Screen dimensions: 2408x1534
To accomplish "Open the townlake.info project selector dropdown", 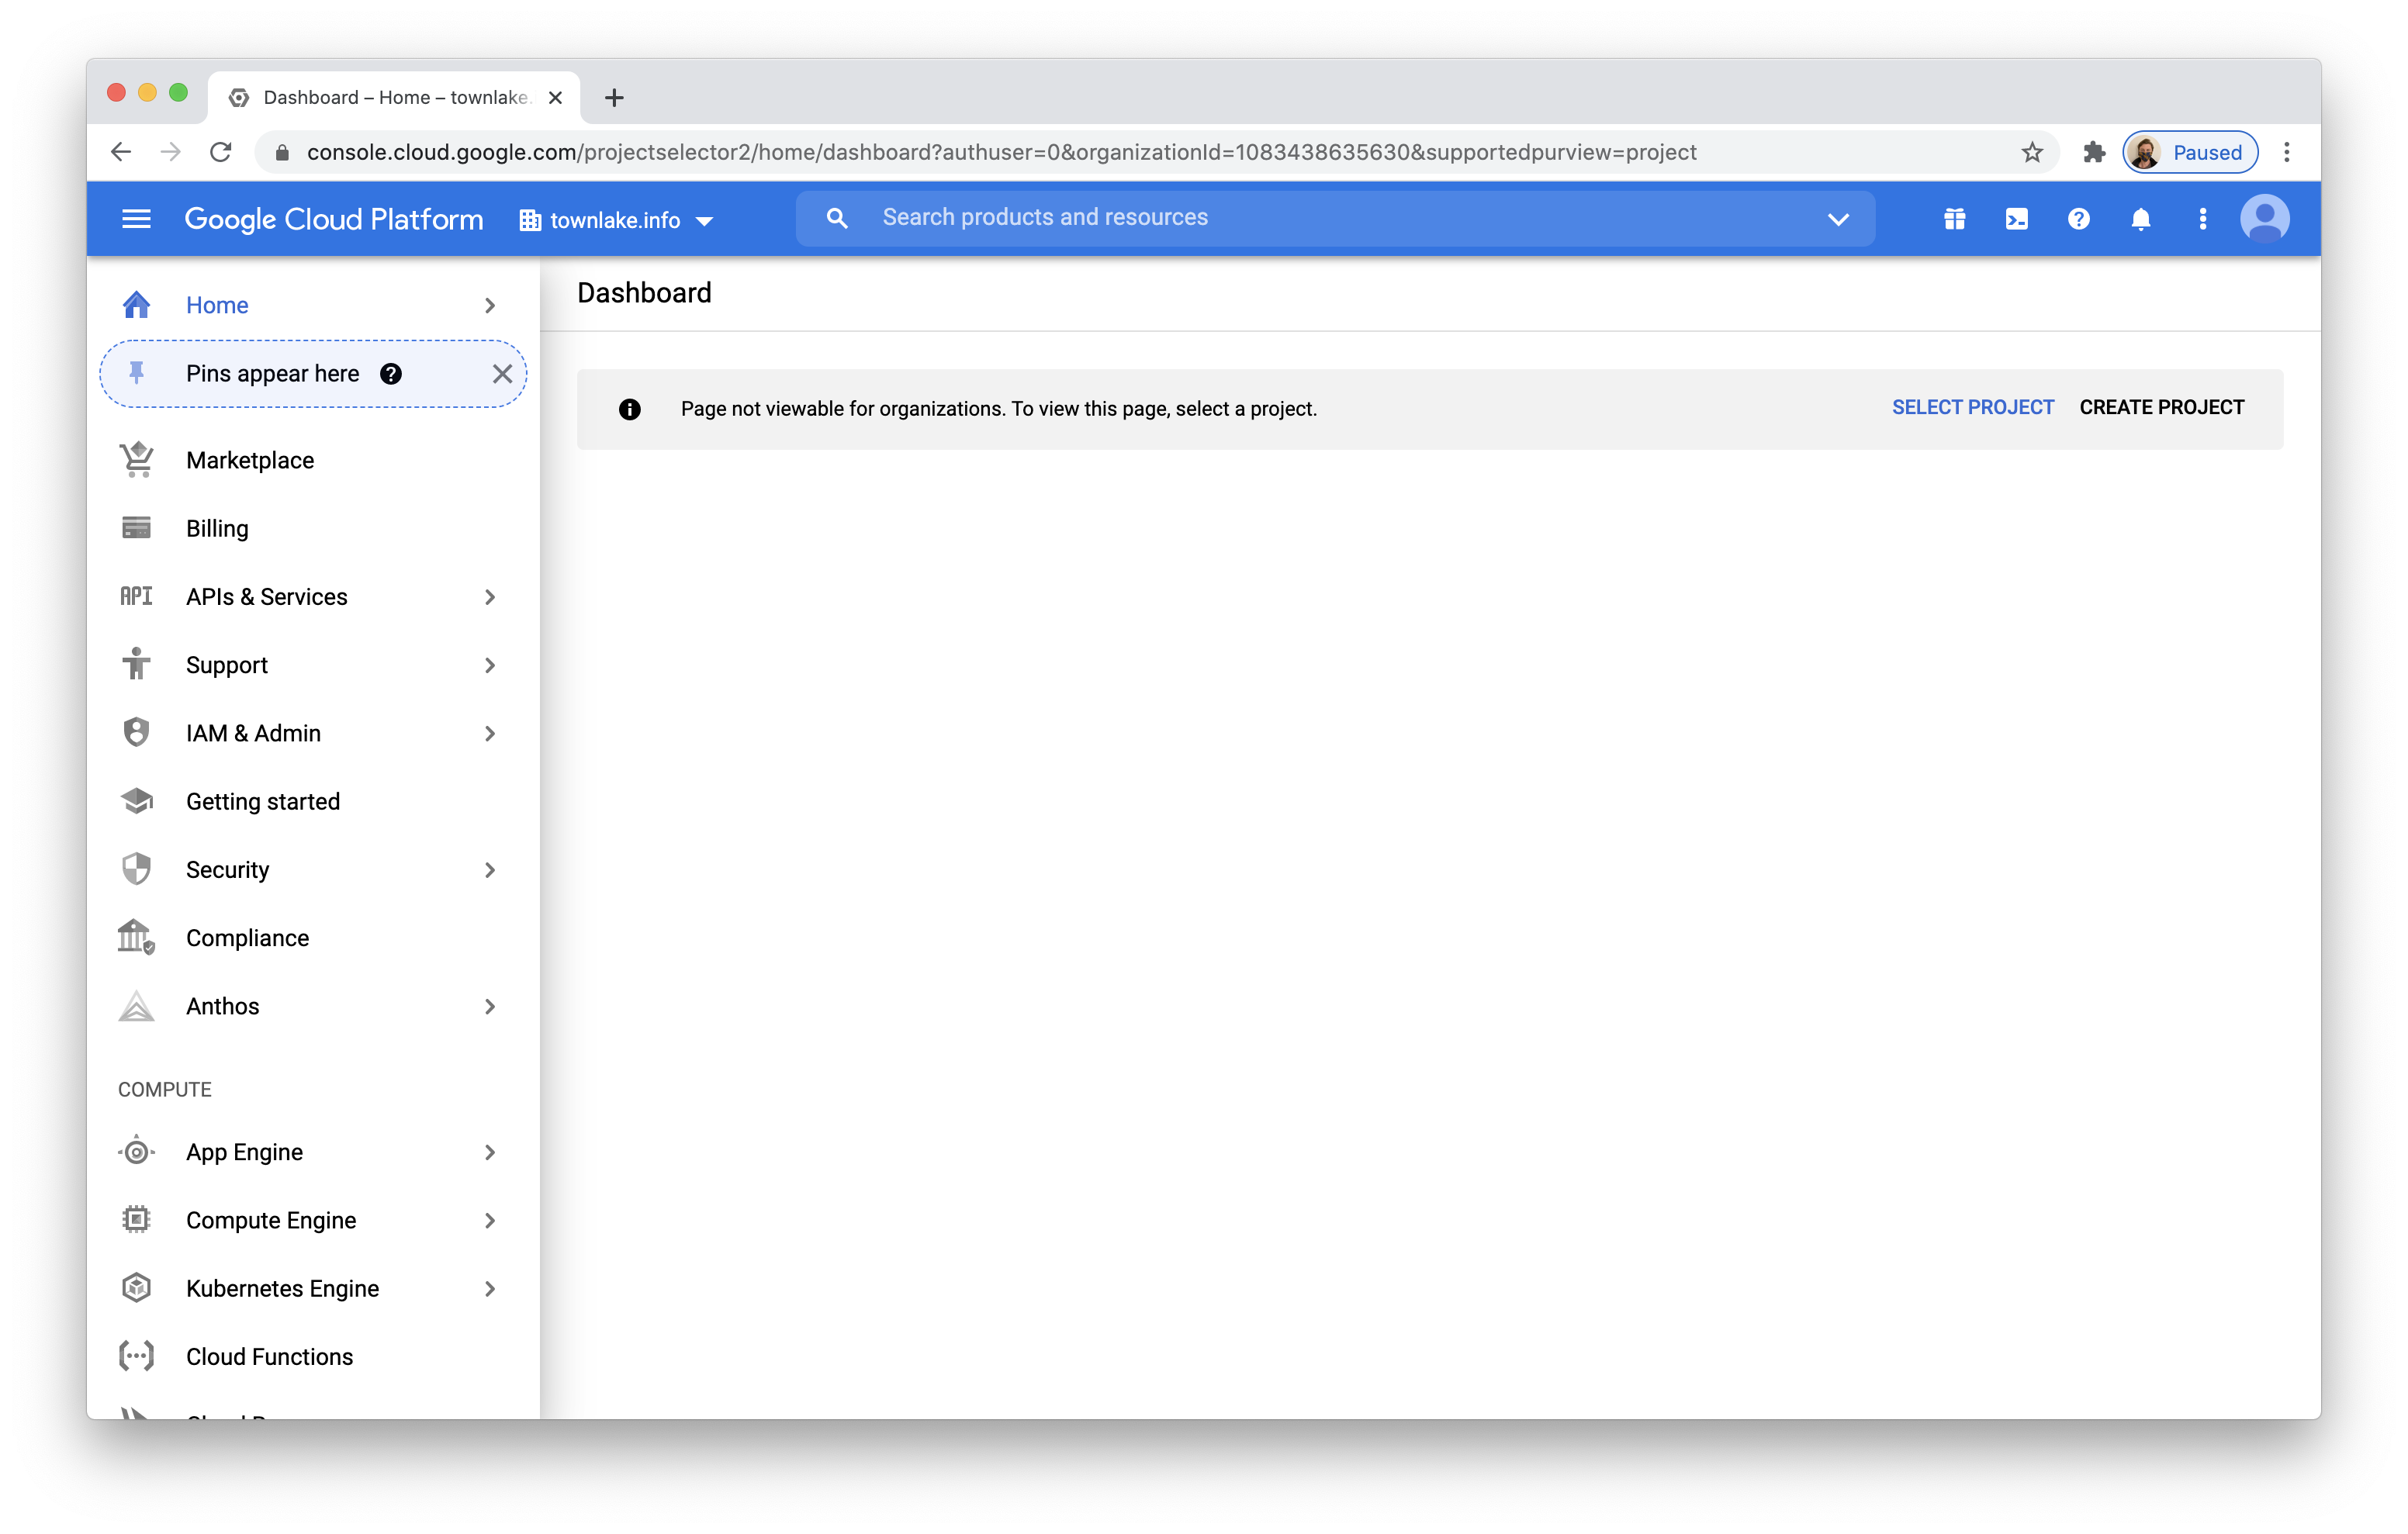I will click(616, 220).
